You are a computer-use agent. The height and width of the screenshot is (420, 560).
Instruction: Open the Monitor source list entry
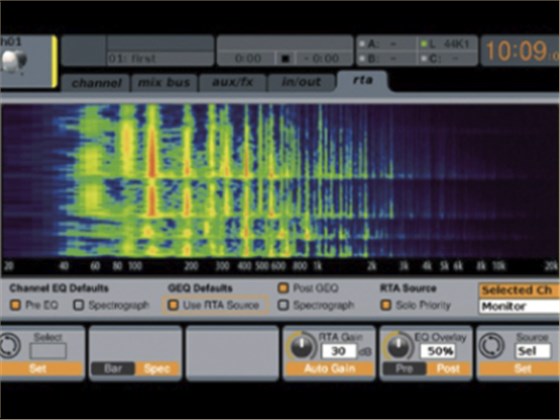click(519, 306)
